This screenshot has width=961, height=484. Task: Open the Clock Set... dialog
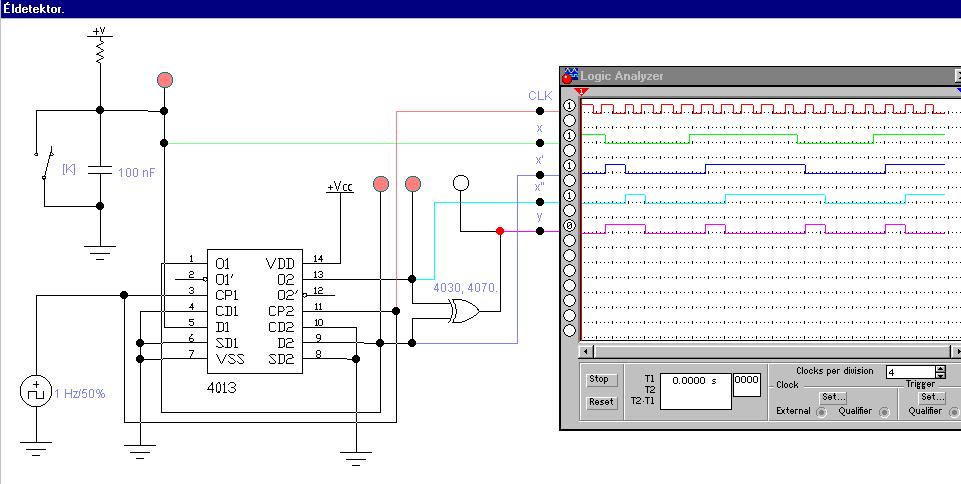[834, 397]
